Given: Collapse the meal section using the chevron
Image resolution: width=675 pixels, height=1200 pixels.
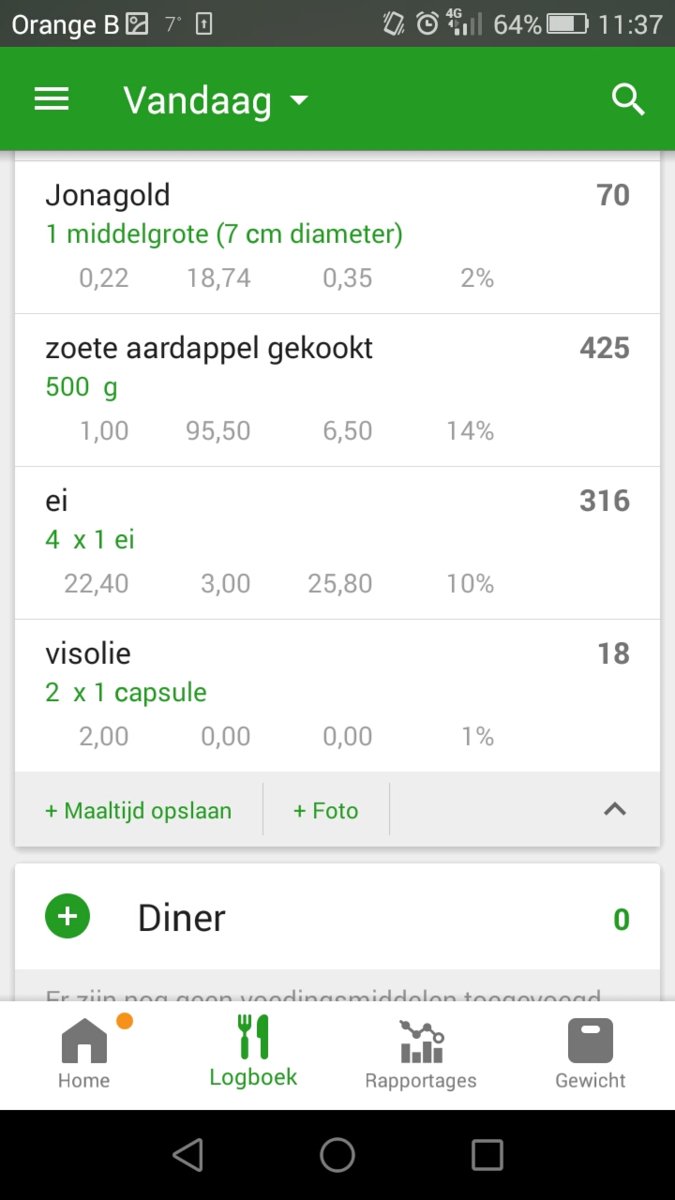Looking at the screenshot, I should coord(614,809).
